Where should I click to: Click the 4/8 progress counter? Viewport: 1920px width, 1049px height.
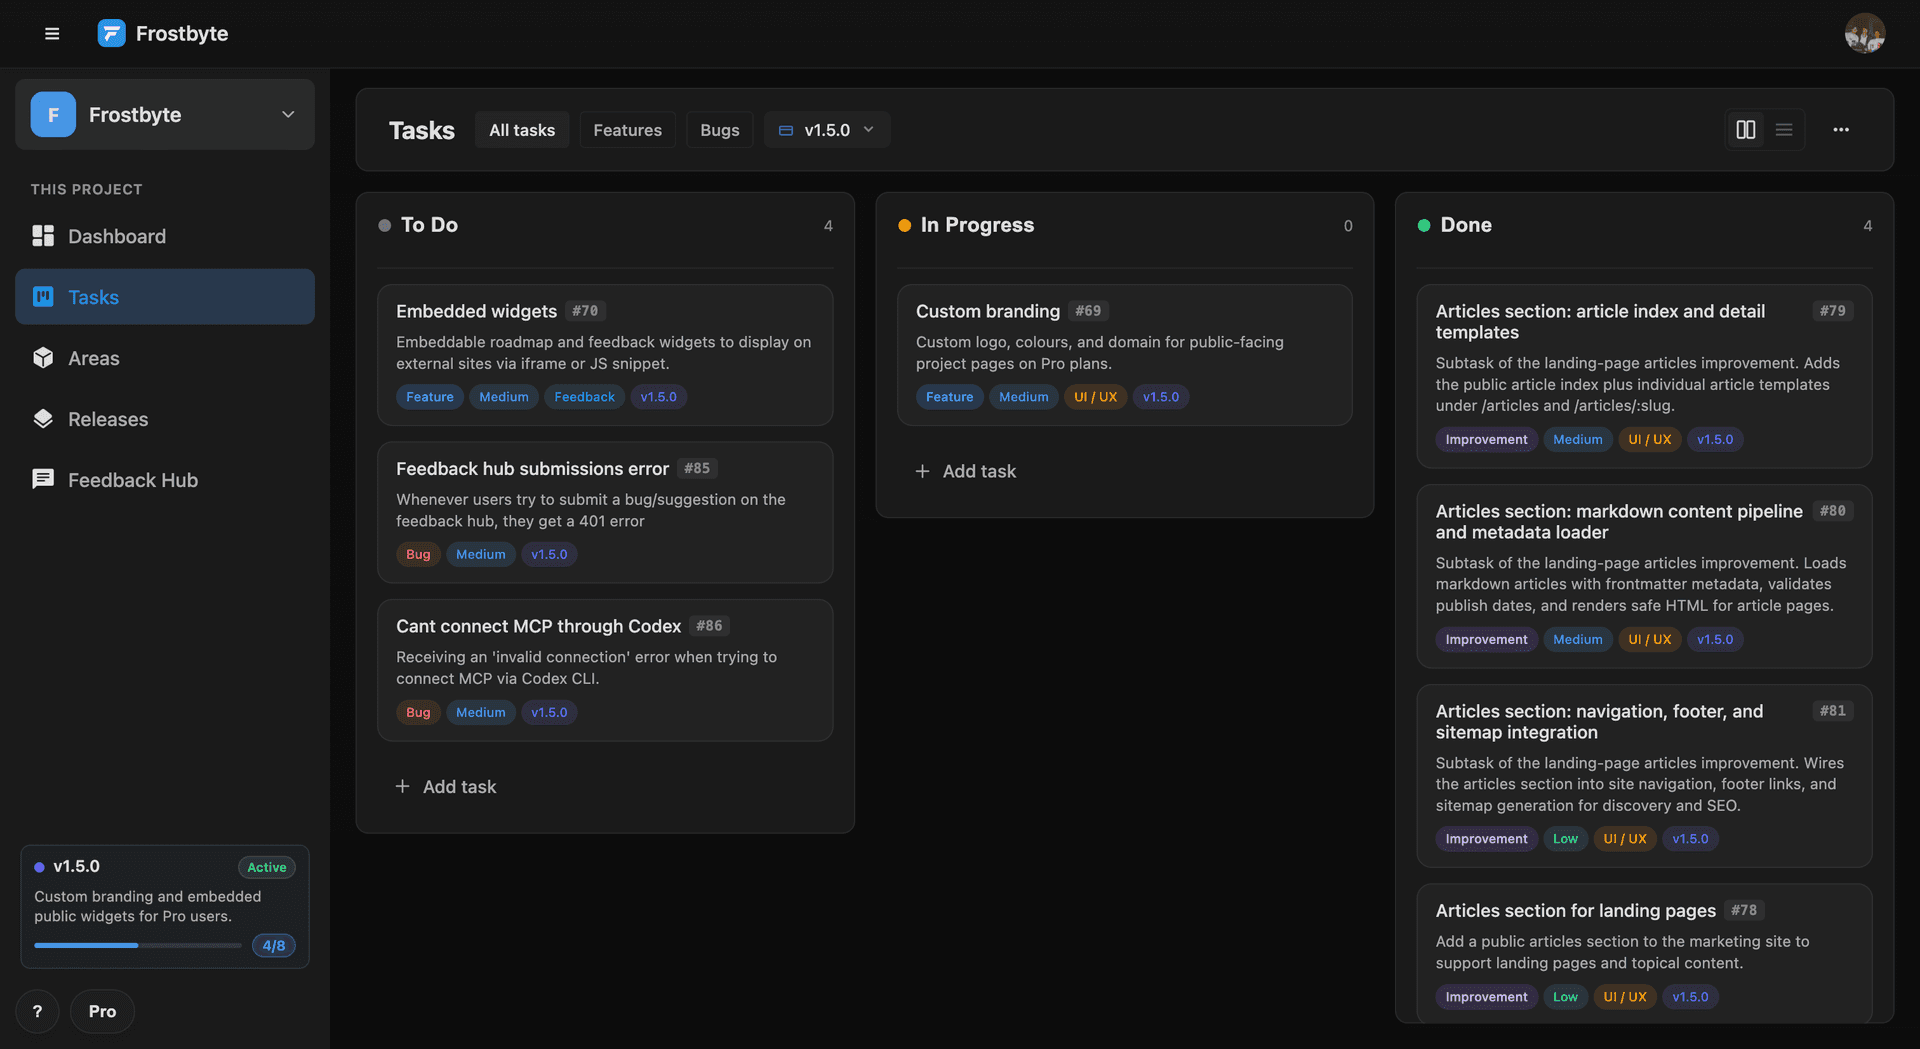coord(273,945)
